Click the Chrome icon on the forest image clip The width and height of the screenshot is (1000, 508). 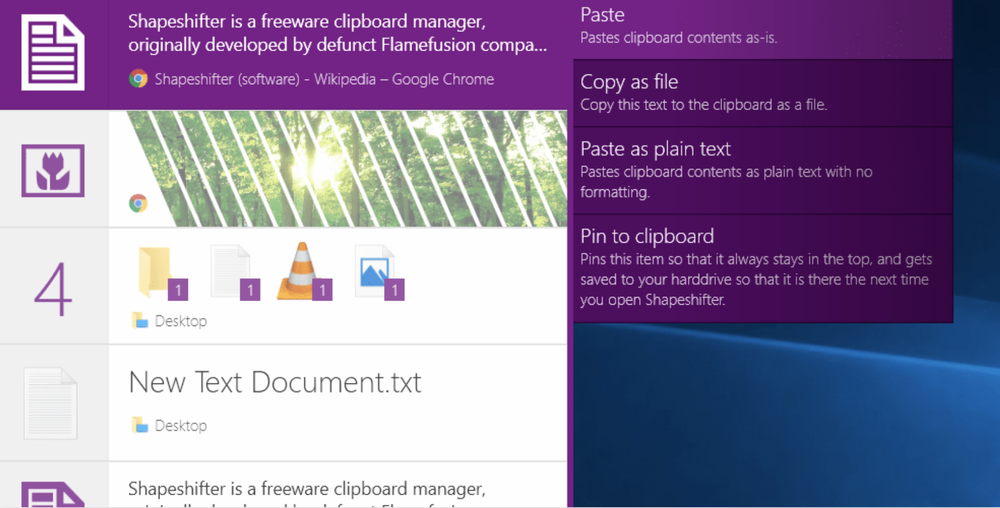[138, 203]
